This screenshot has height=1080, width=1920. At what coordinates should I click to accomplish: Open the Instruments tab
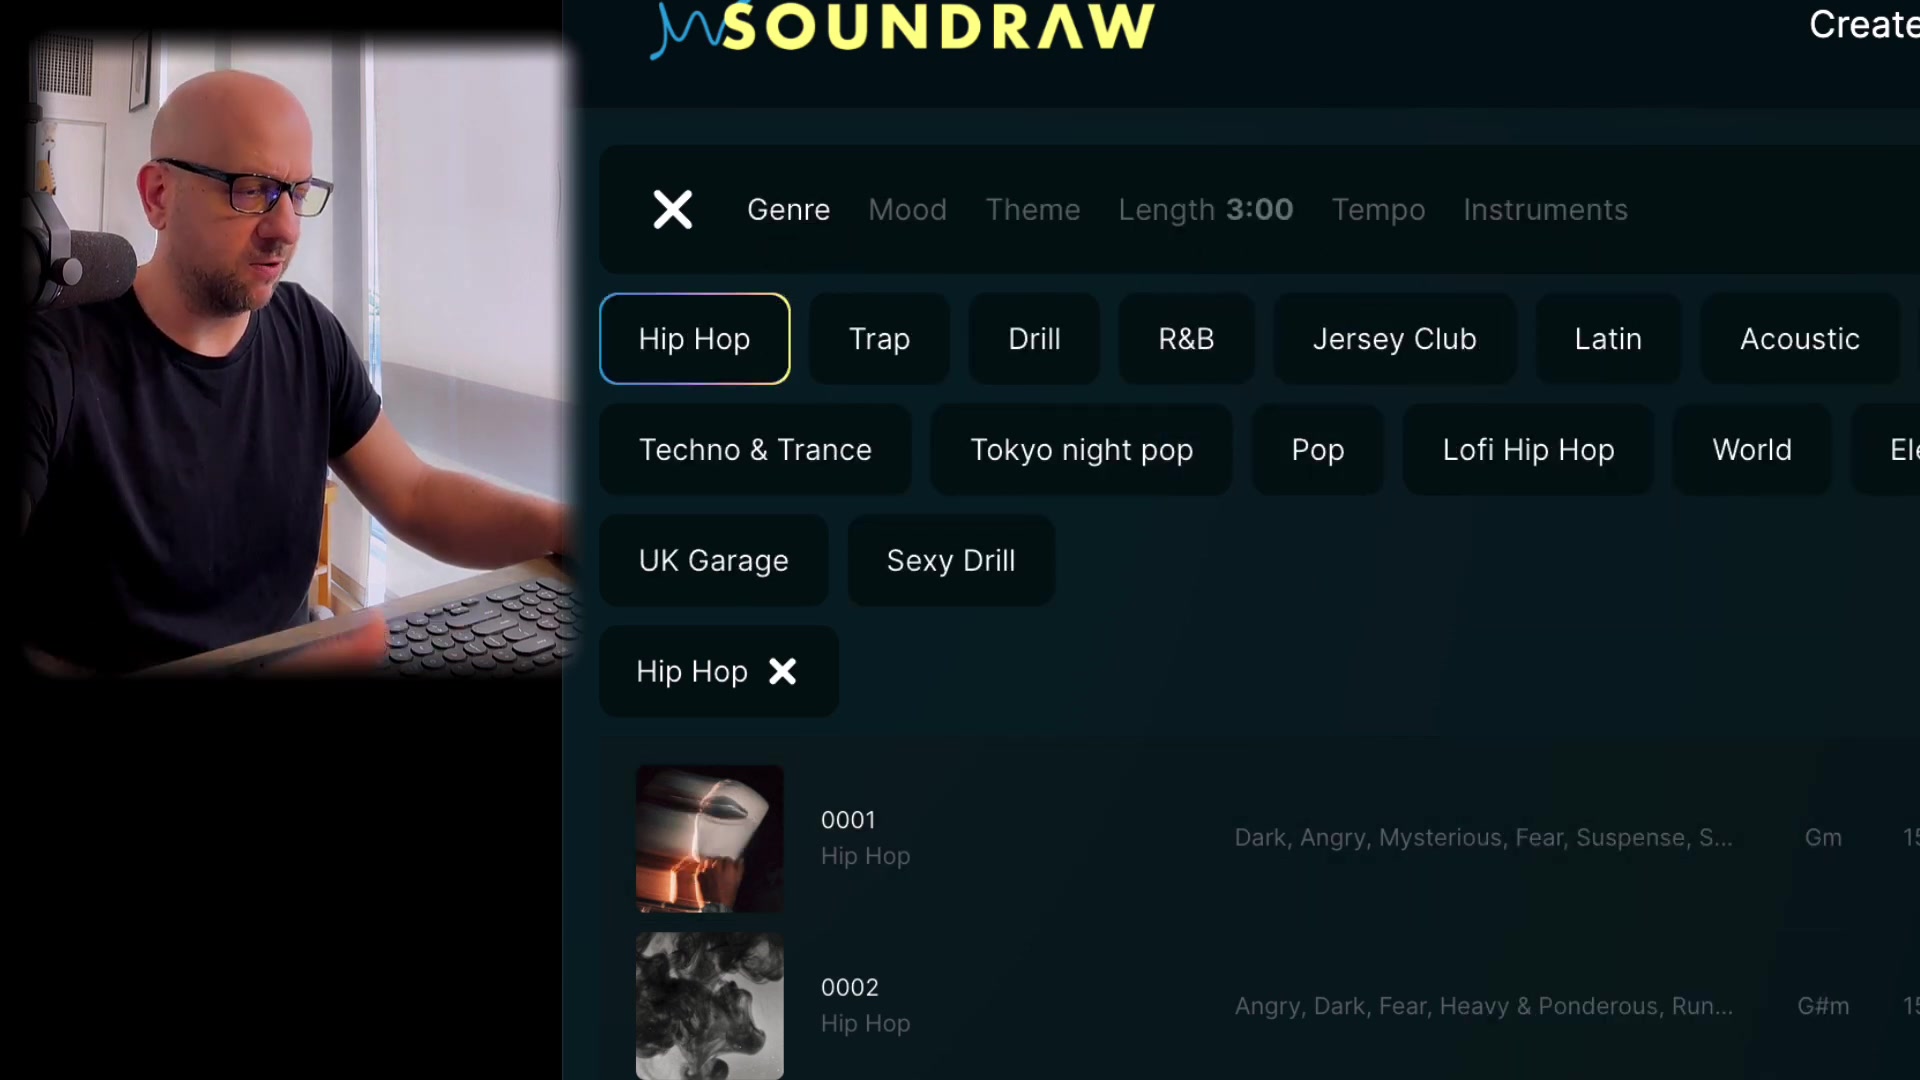tap(1545, 210)
